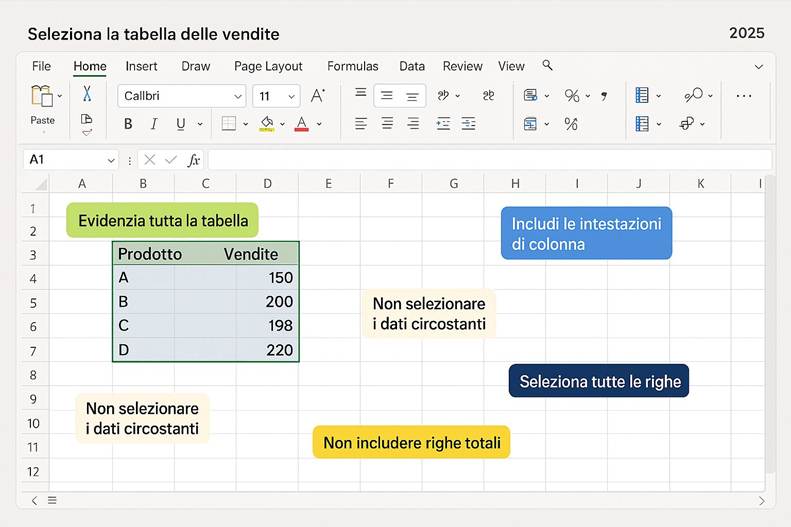
Task: Click the Vendite header cell
Action: coord(251,254)
